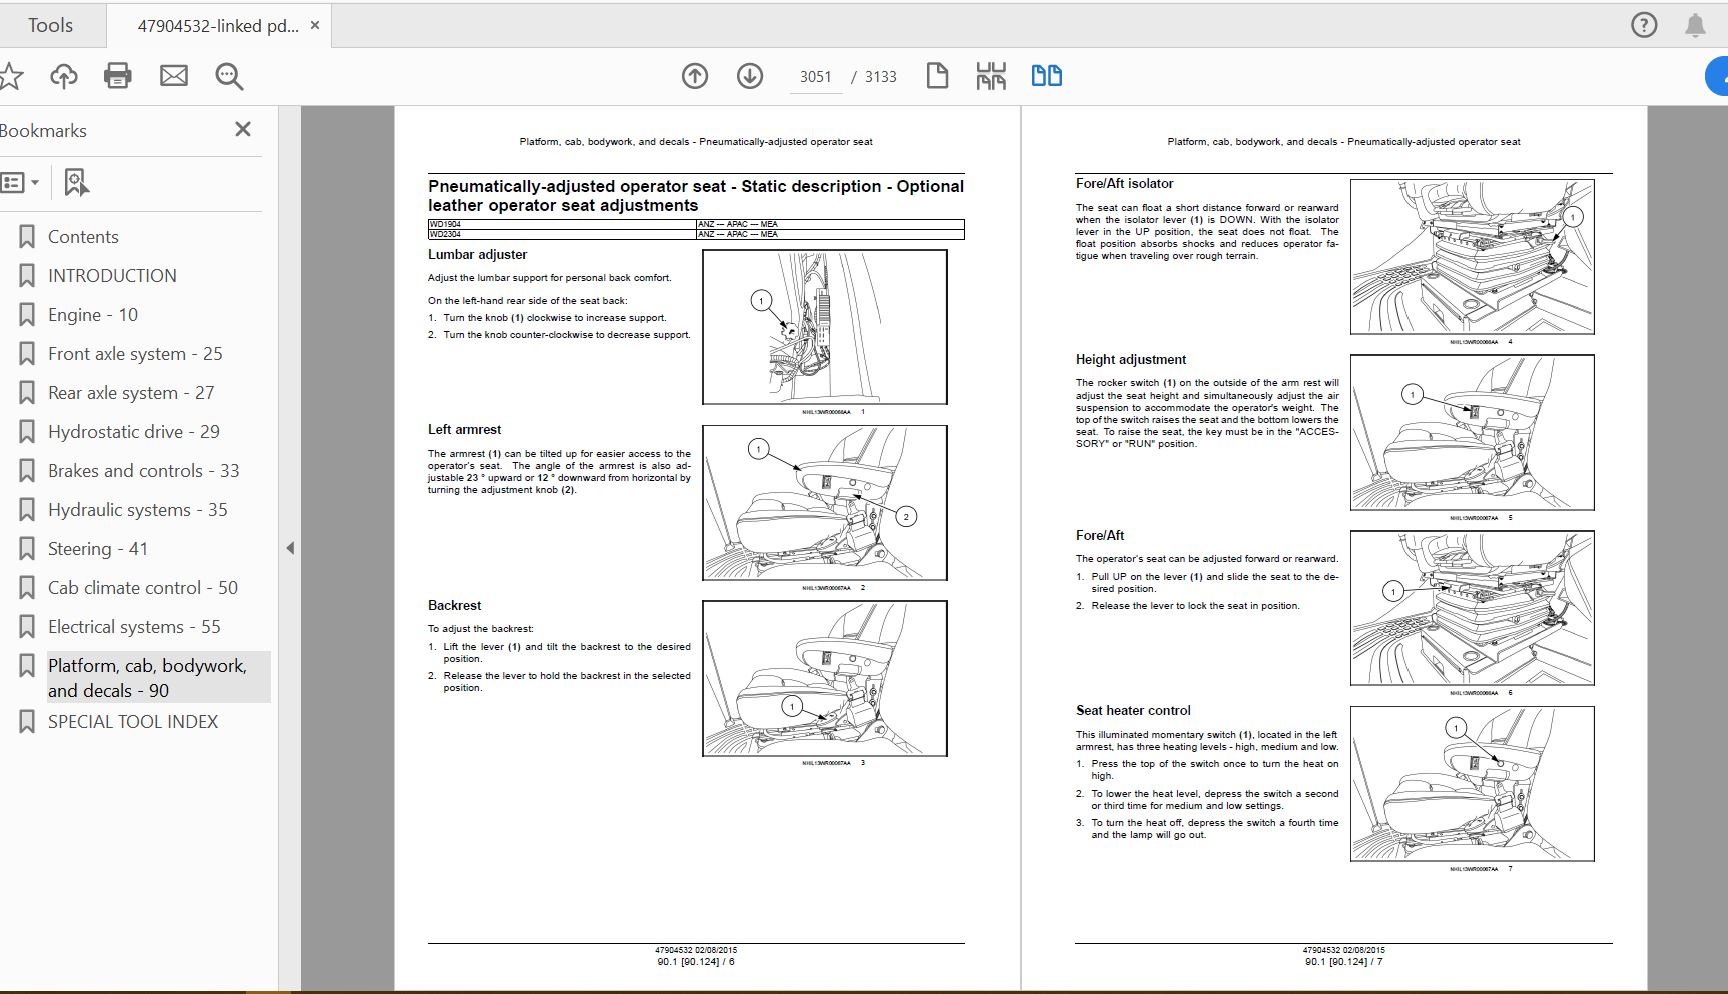Screen dimensions: 1728x994
Task: Send file by email envelope icon
Action: point(174,76)
